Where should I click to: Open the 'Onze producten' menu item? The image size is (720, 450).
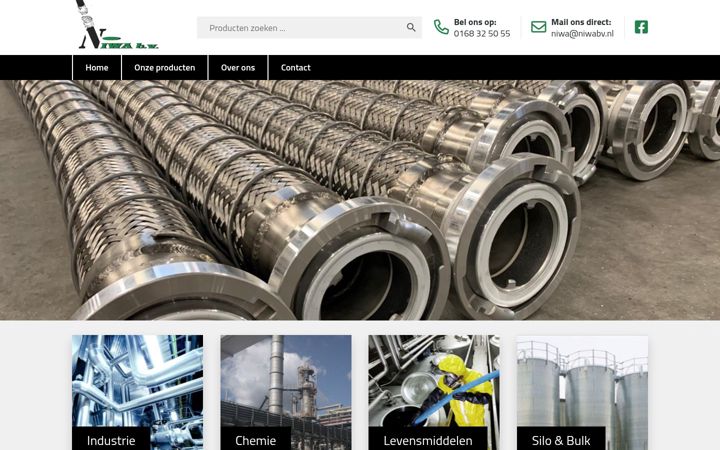point(164,68)
